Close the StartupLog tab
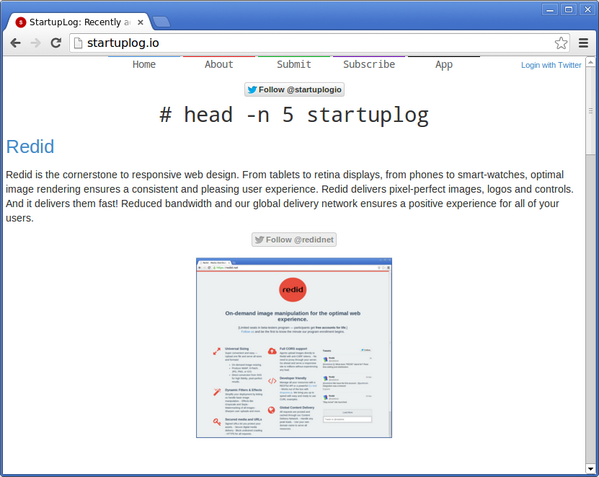This screenshot has width=599, height=477. tap(141, 23)
